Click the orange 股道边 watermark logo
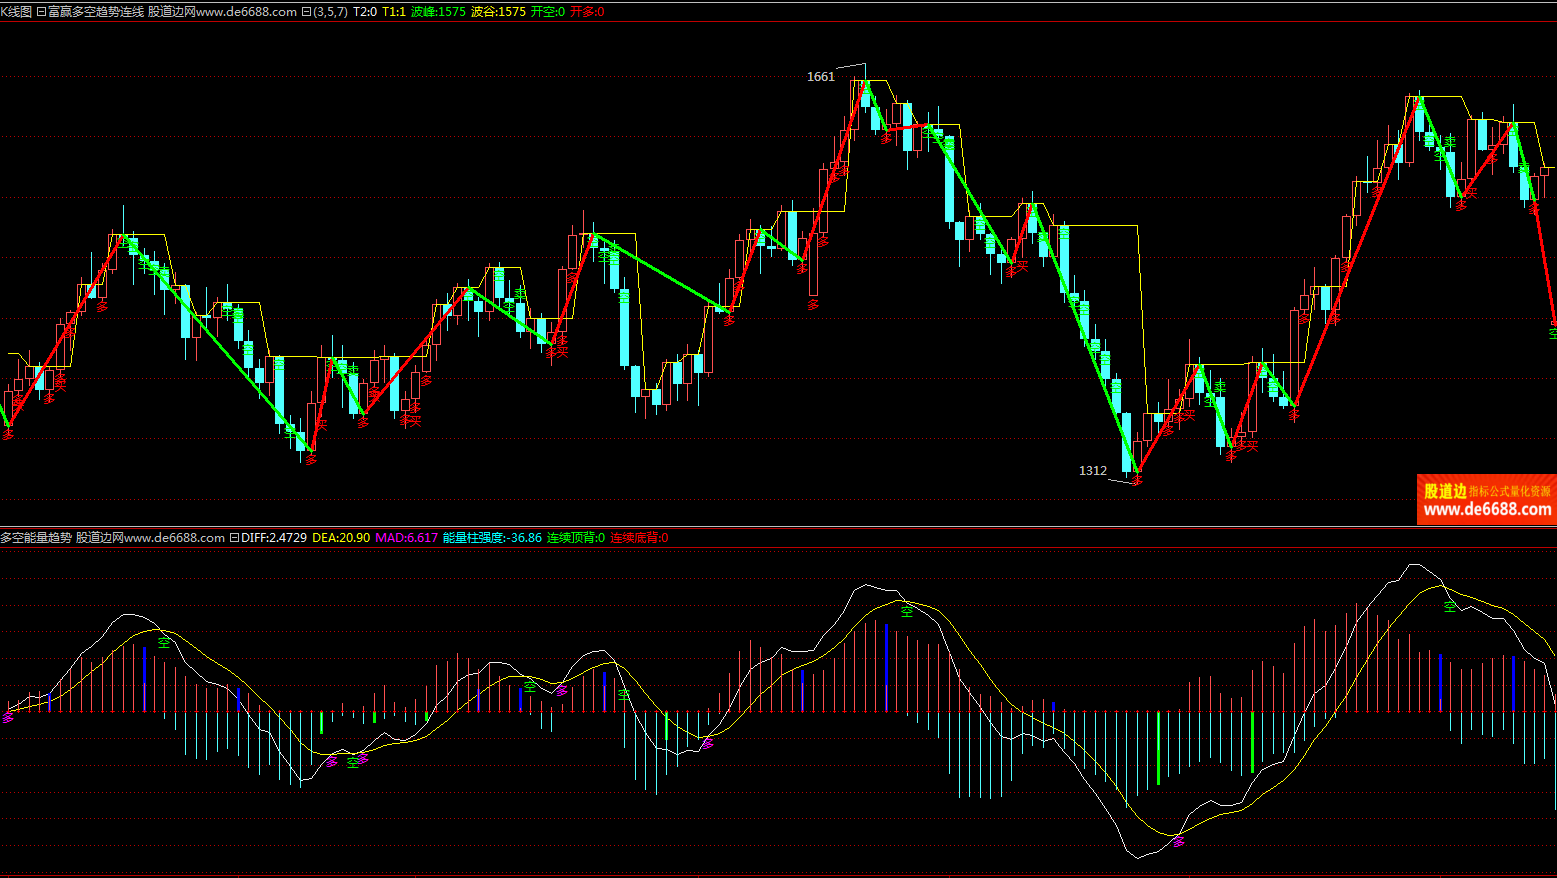 click(1444, 491)
